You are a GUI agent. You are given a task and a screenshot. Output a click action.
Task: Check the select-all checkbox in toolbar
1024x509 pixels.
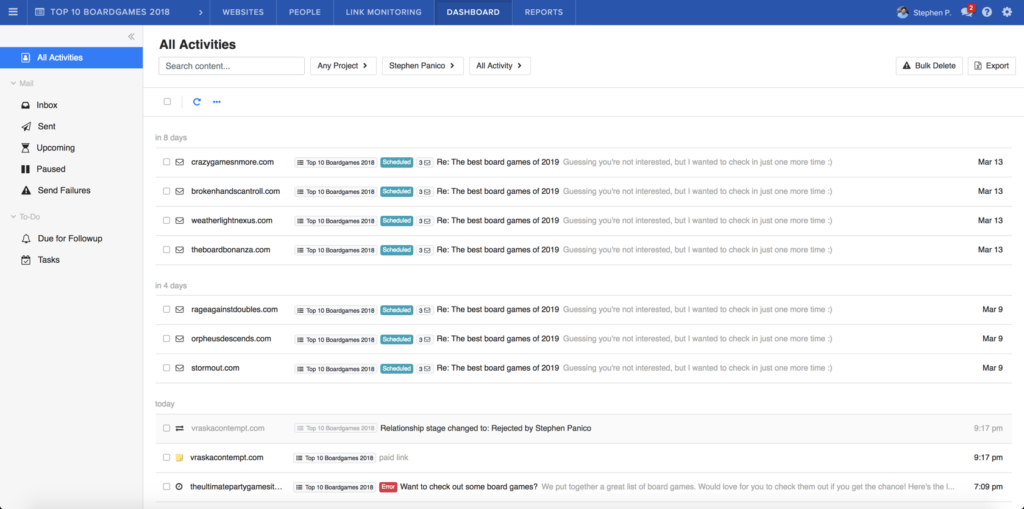[x=167, y=101]
